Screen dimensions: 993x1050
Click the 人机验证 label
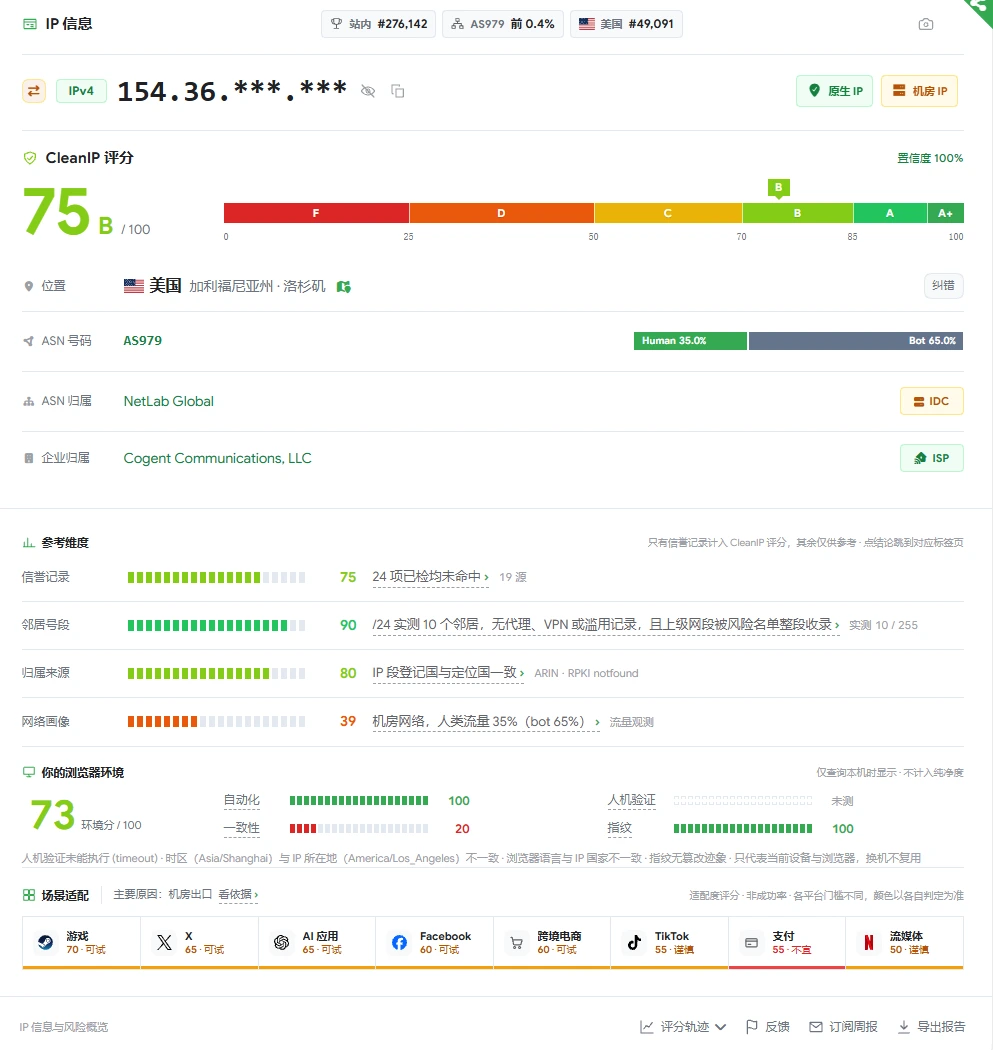[631, 800]
